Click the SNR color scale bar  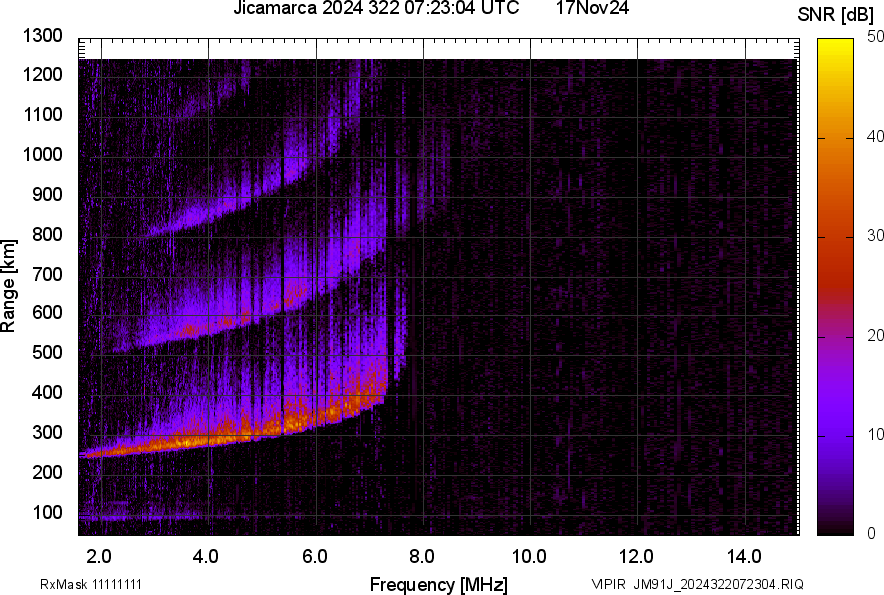click(x=835, y=287)
